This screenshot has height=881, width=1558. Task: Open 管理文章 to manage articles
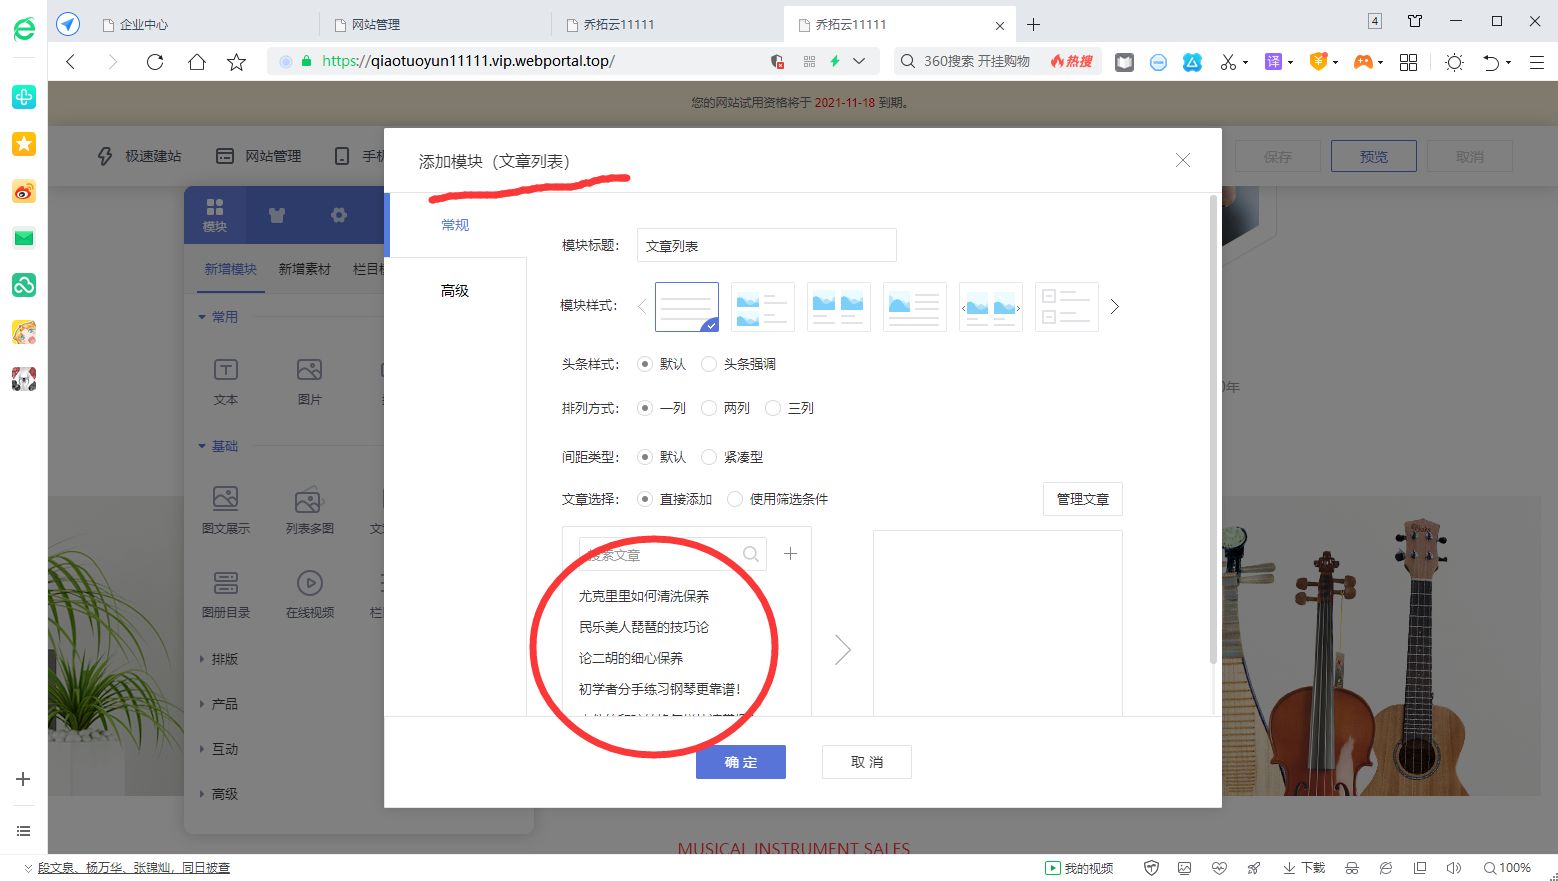point(1082,499)
